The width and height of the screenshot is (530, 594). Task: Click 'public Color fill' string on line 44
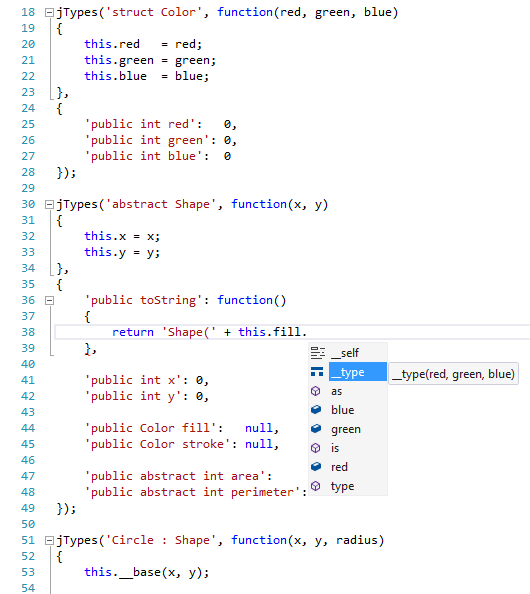tap(150, 428)
